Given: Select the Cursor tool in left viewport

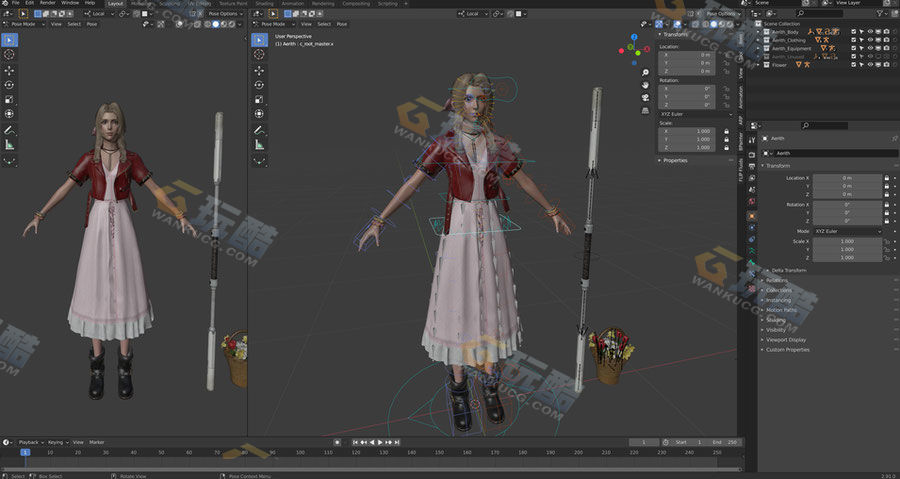Looking at the screenshot, I should 10,54.
